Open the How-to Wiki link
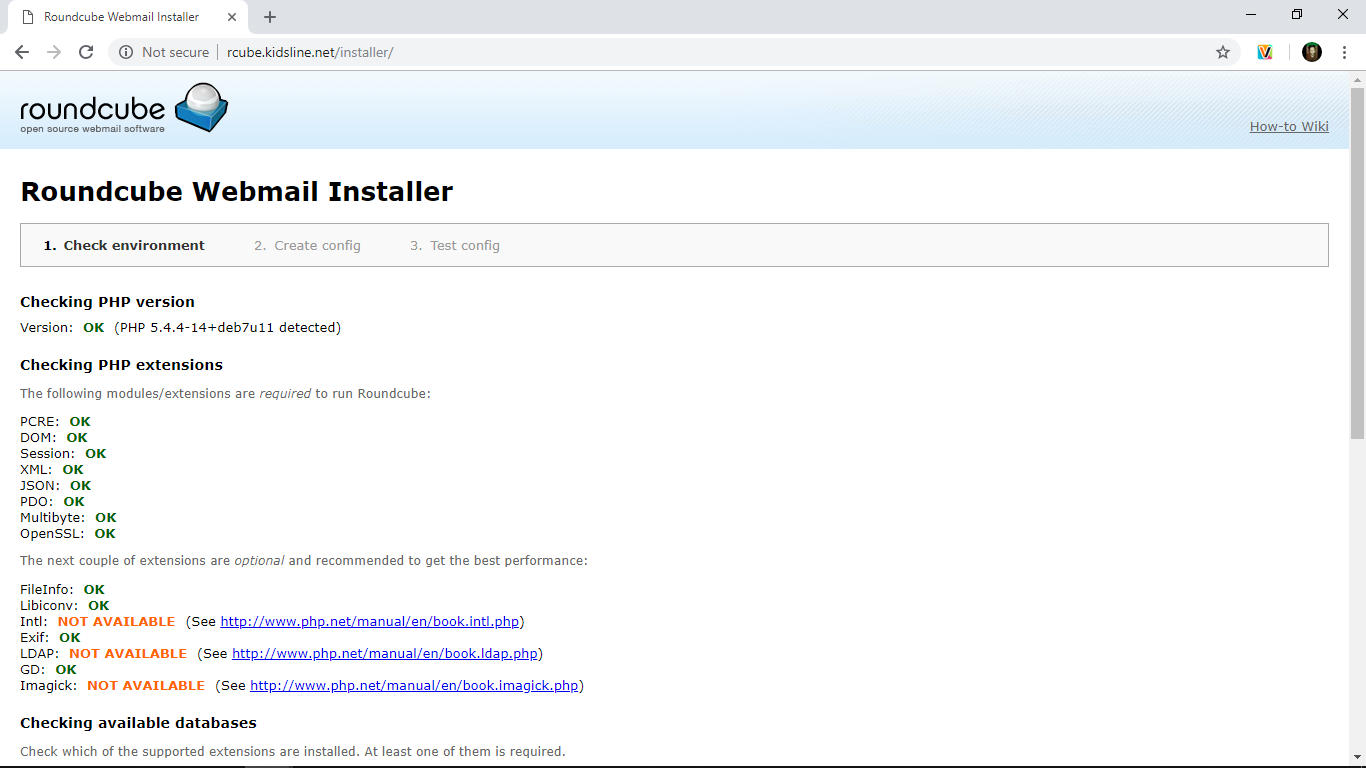The height and width of the screenshot is (768, 1366). (1289, 126)
